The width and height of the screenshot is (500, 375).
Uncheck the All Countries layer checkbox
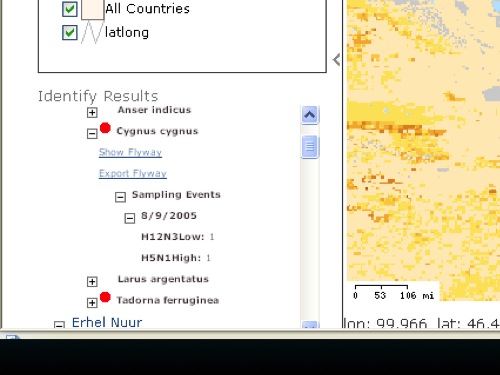(70, 9)
